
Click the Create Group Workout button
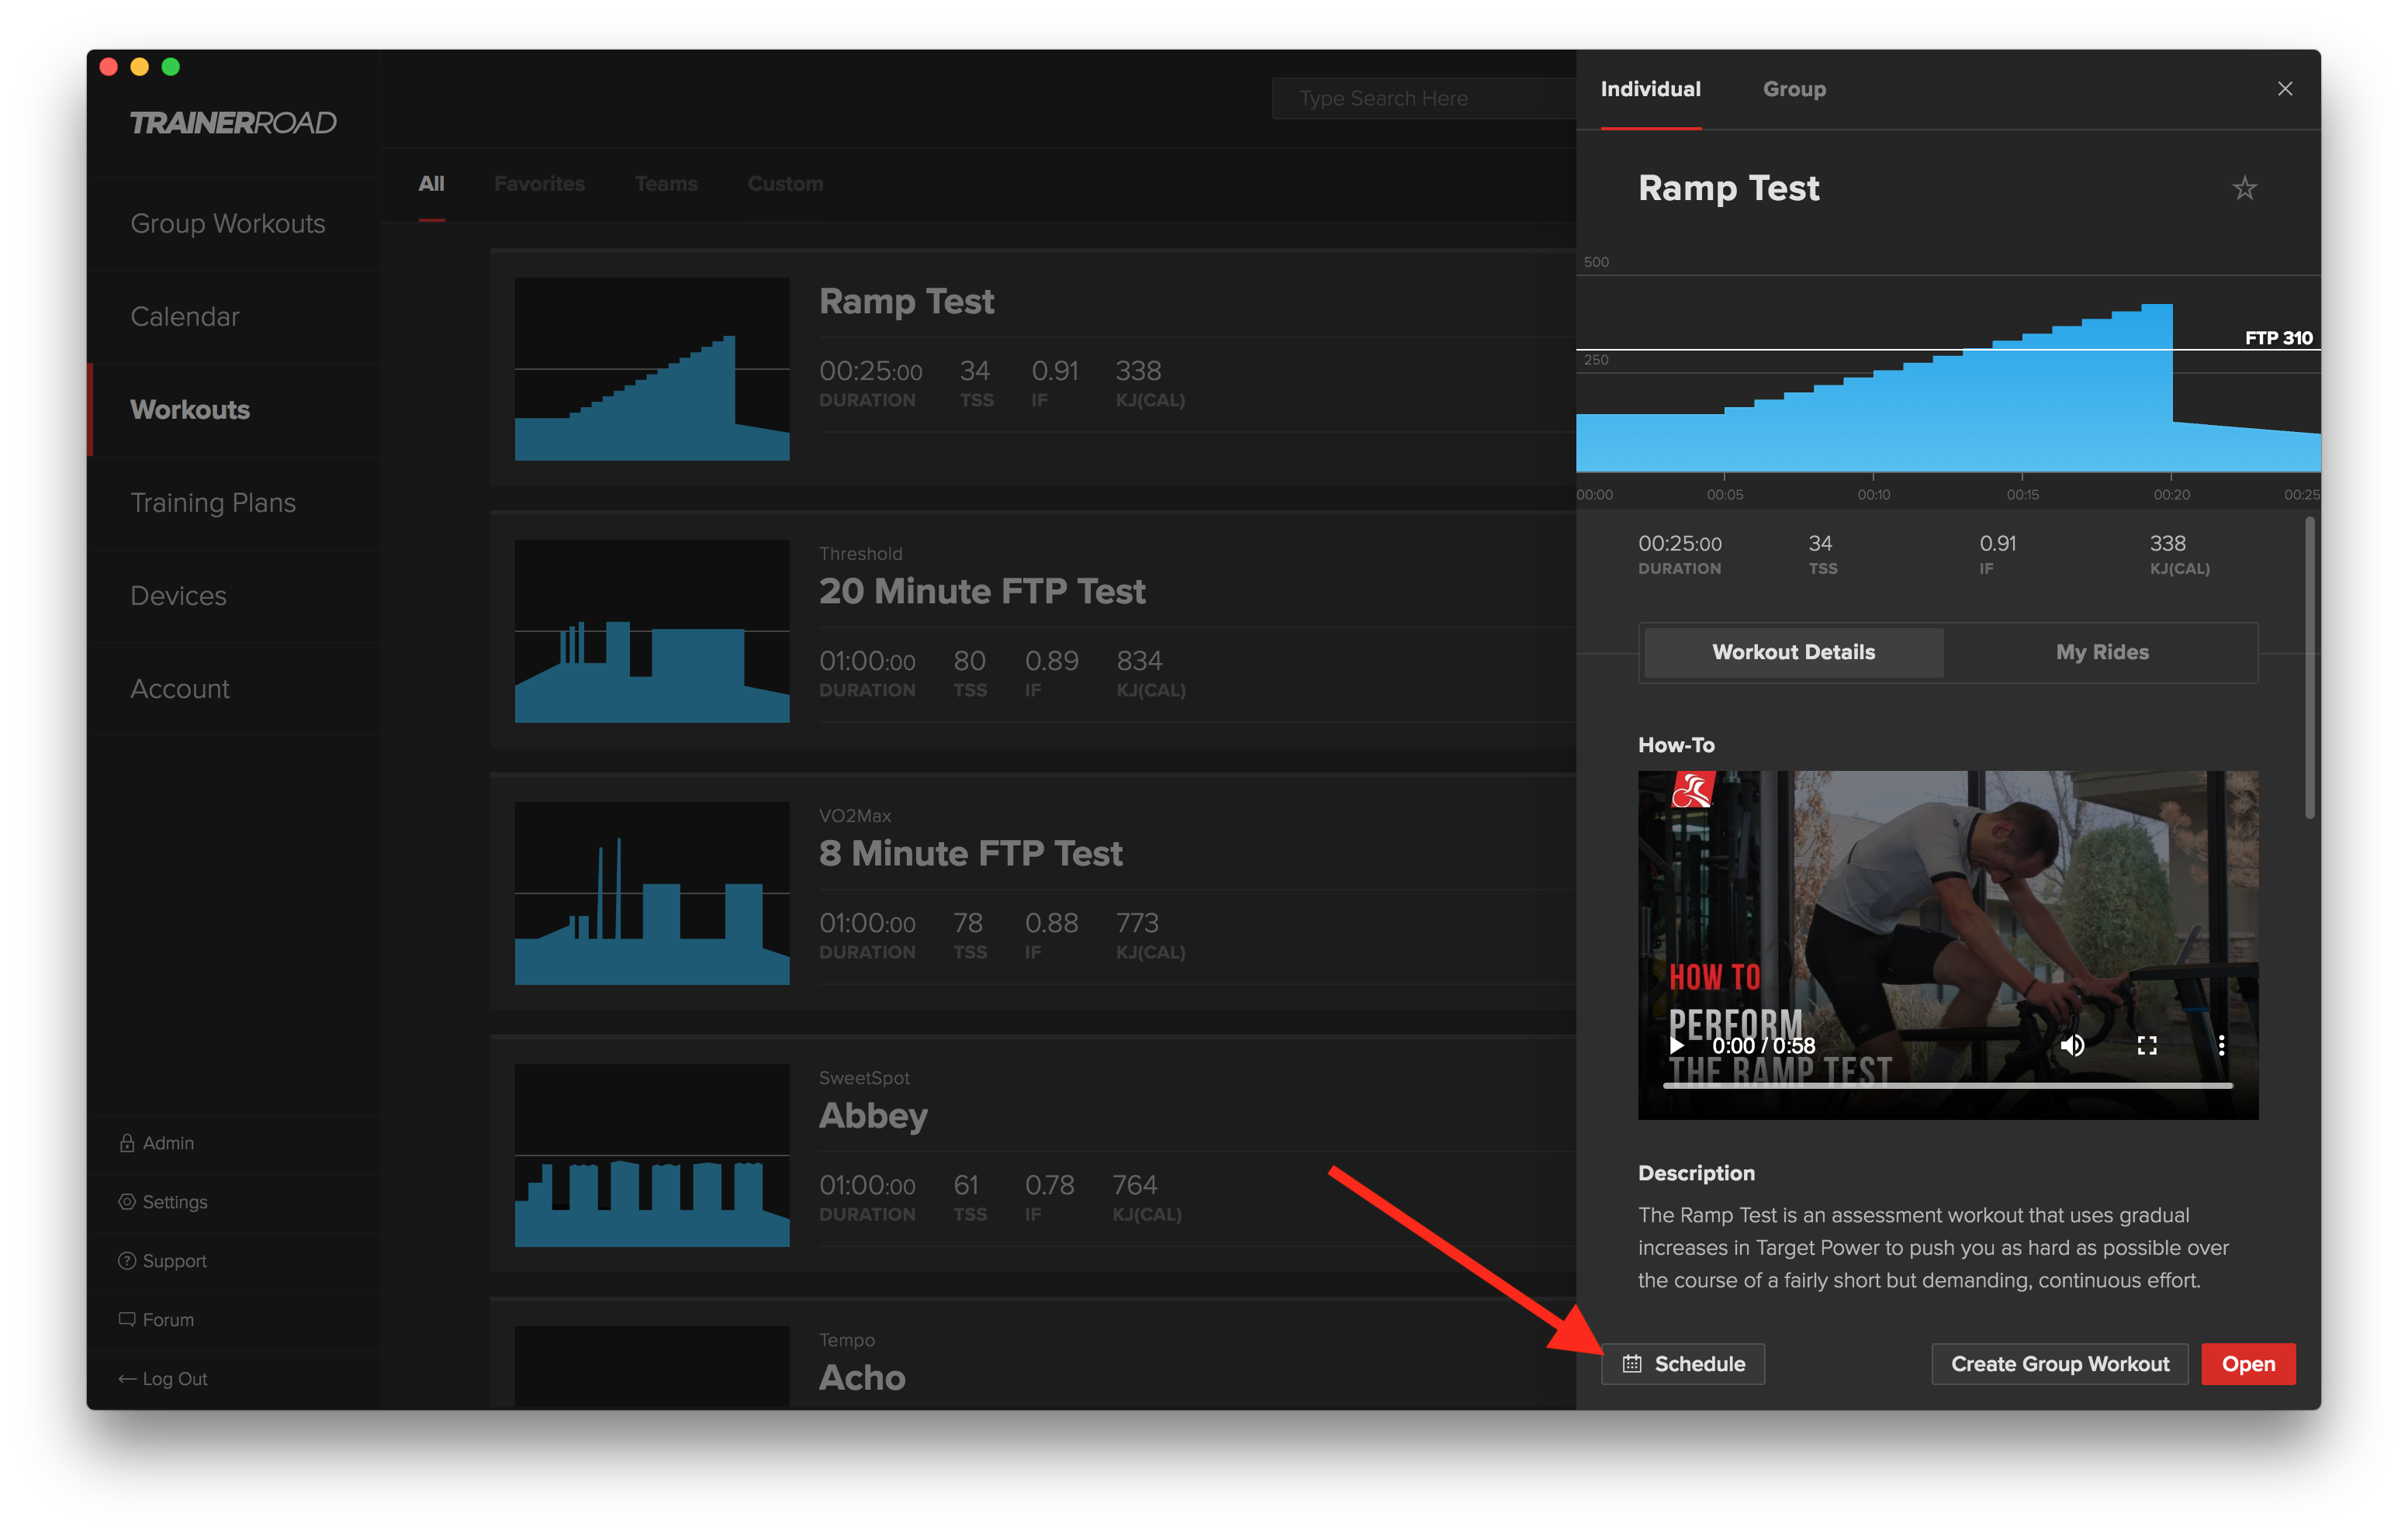[x=2060, y=1364]
